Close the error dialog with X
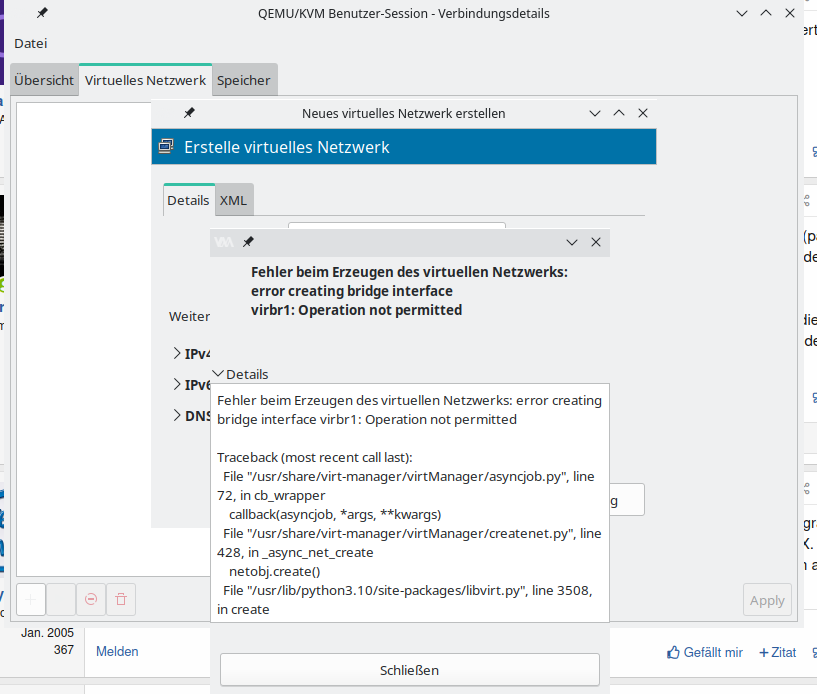This screenshot has width=817, height=694. [x=596, y=242]
